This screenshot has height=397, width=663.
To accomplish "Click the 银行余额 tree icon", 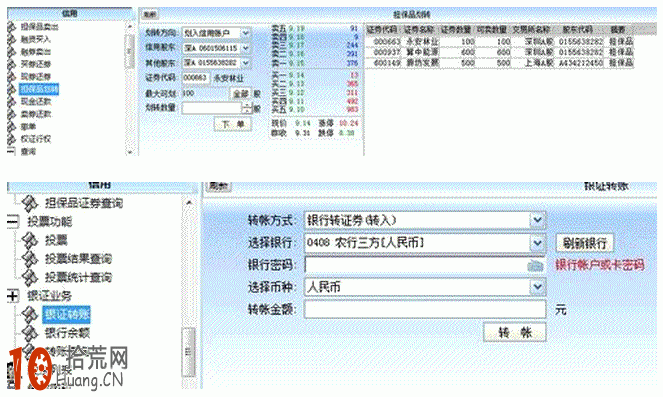I will coord(30,333).
